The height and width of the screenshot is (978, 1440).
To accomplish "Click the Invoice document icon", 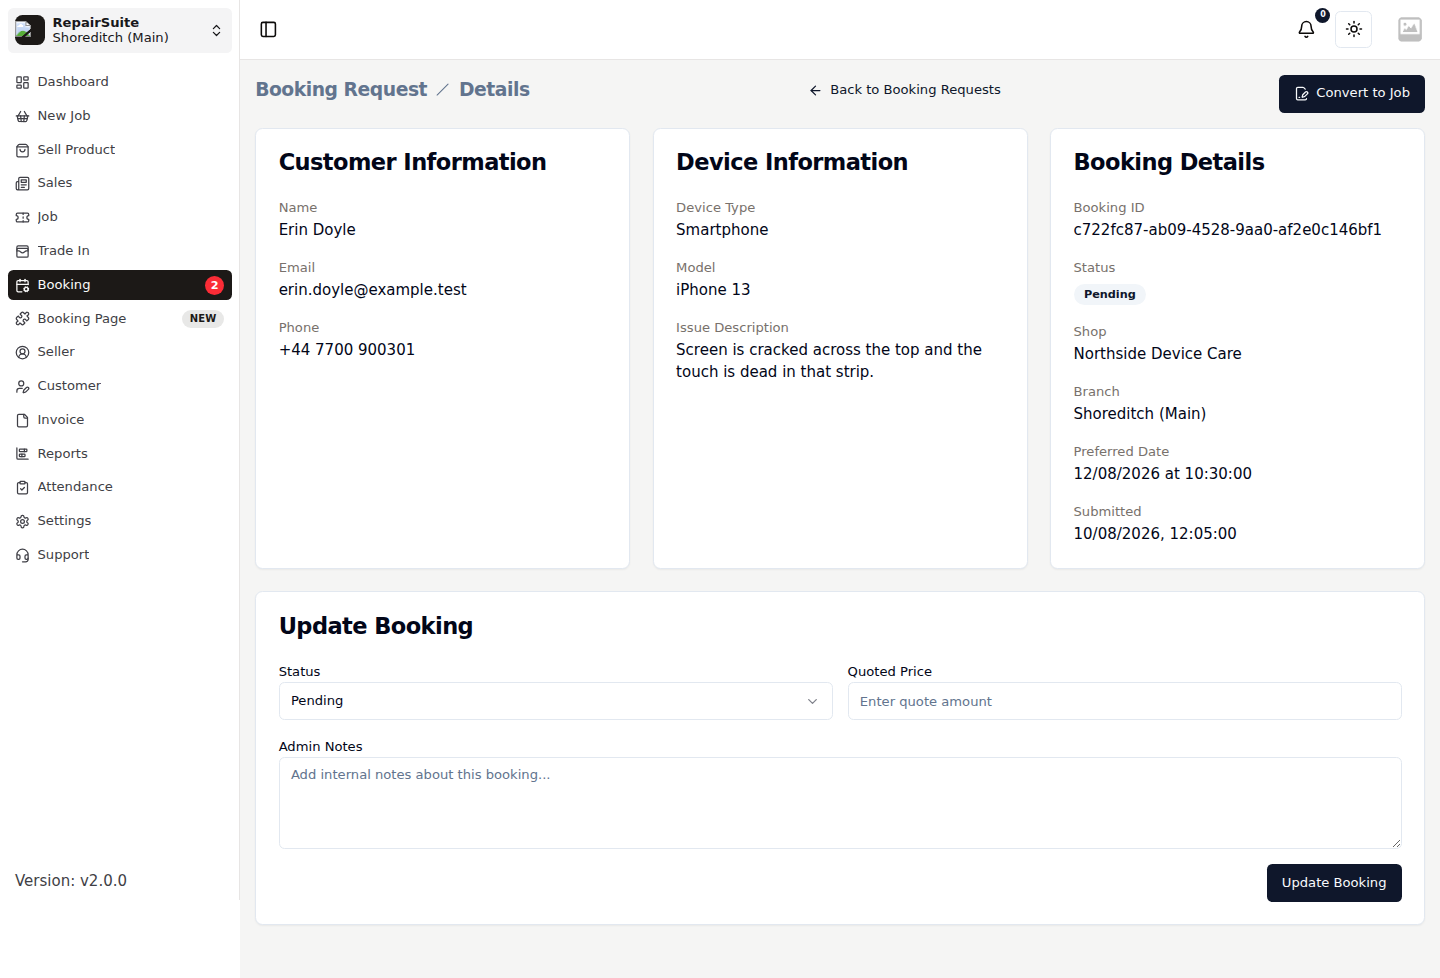I will pos(22,420).
